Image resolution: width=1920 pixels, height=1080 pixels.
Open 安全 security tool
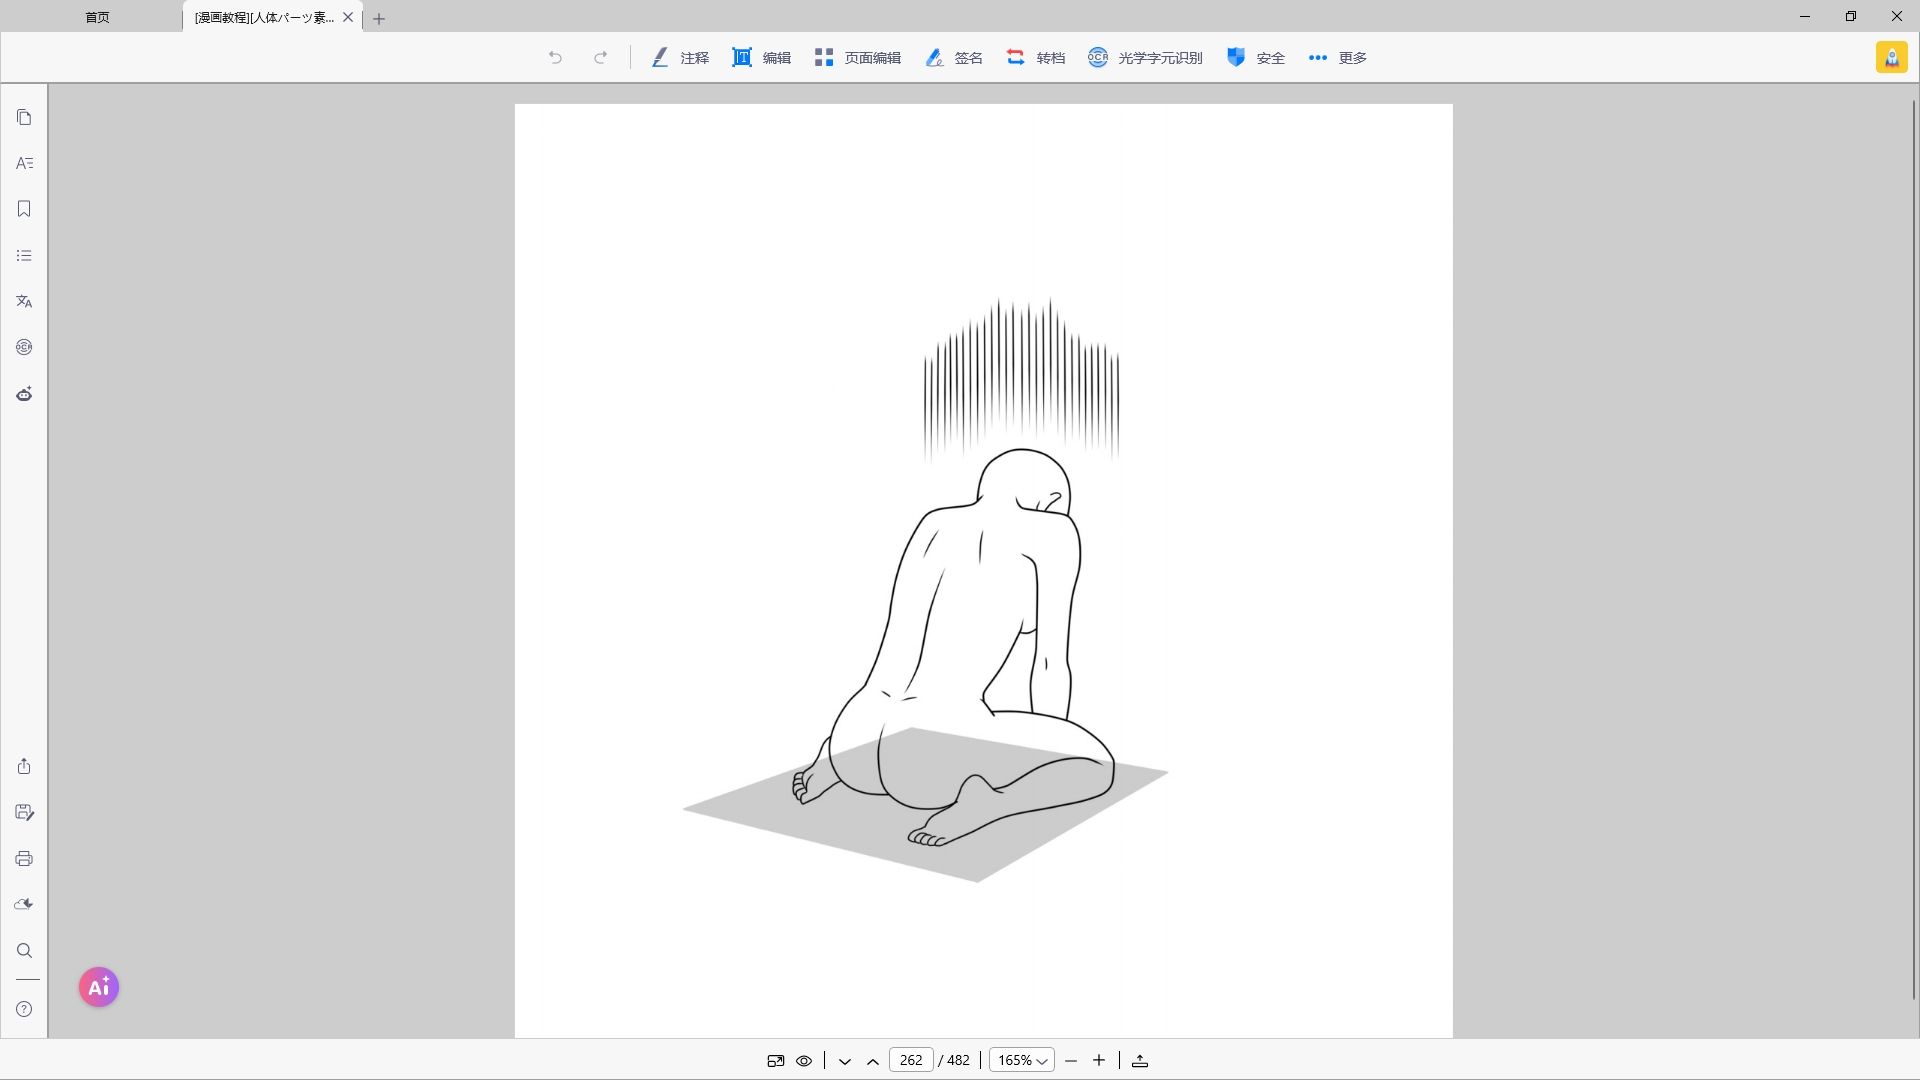[1256, 58]
